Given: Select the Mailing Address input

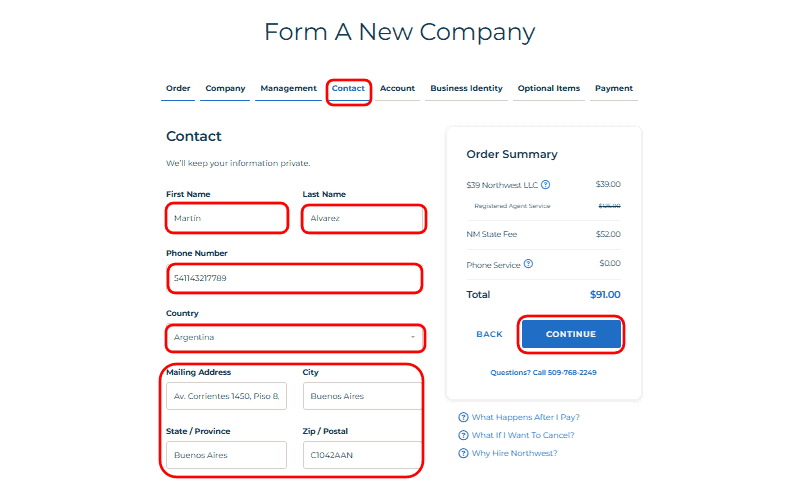Looking at the screenshot, I should 227,396.
